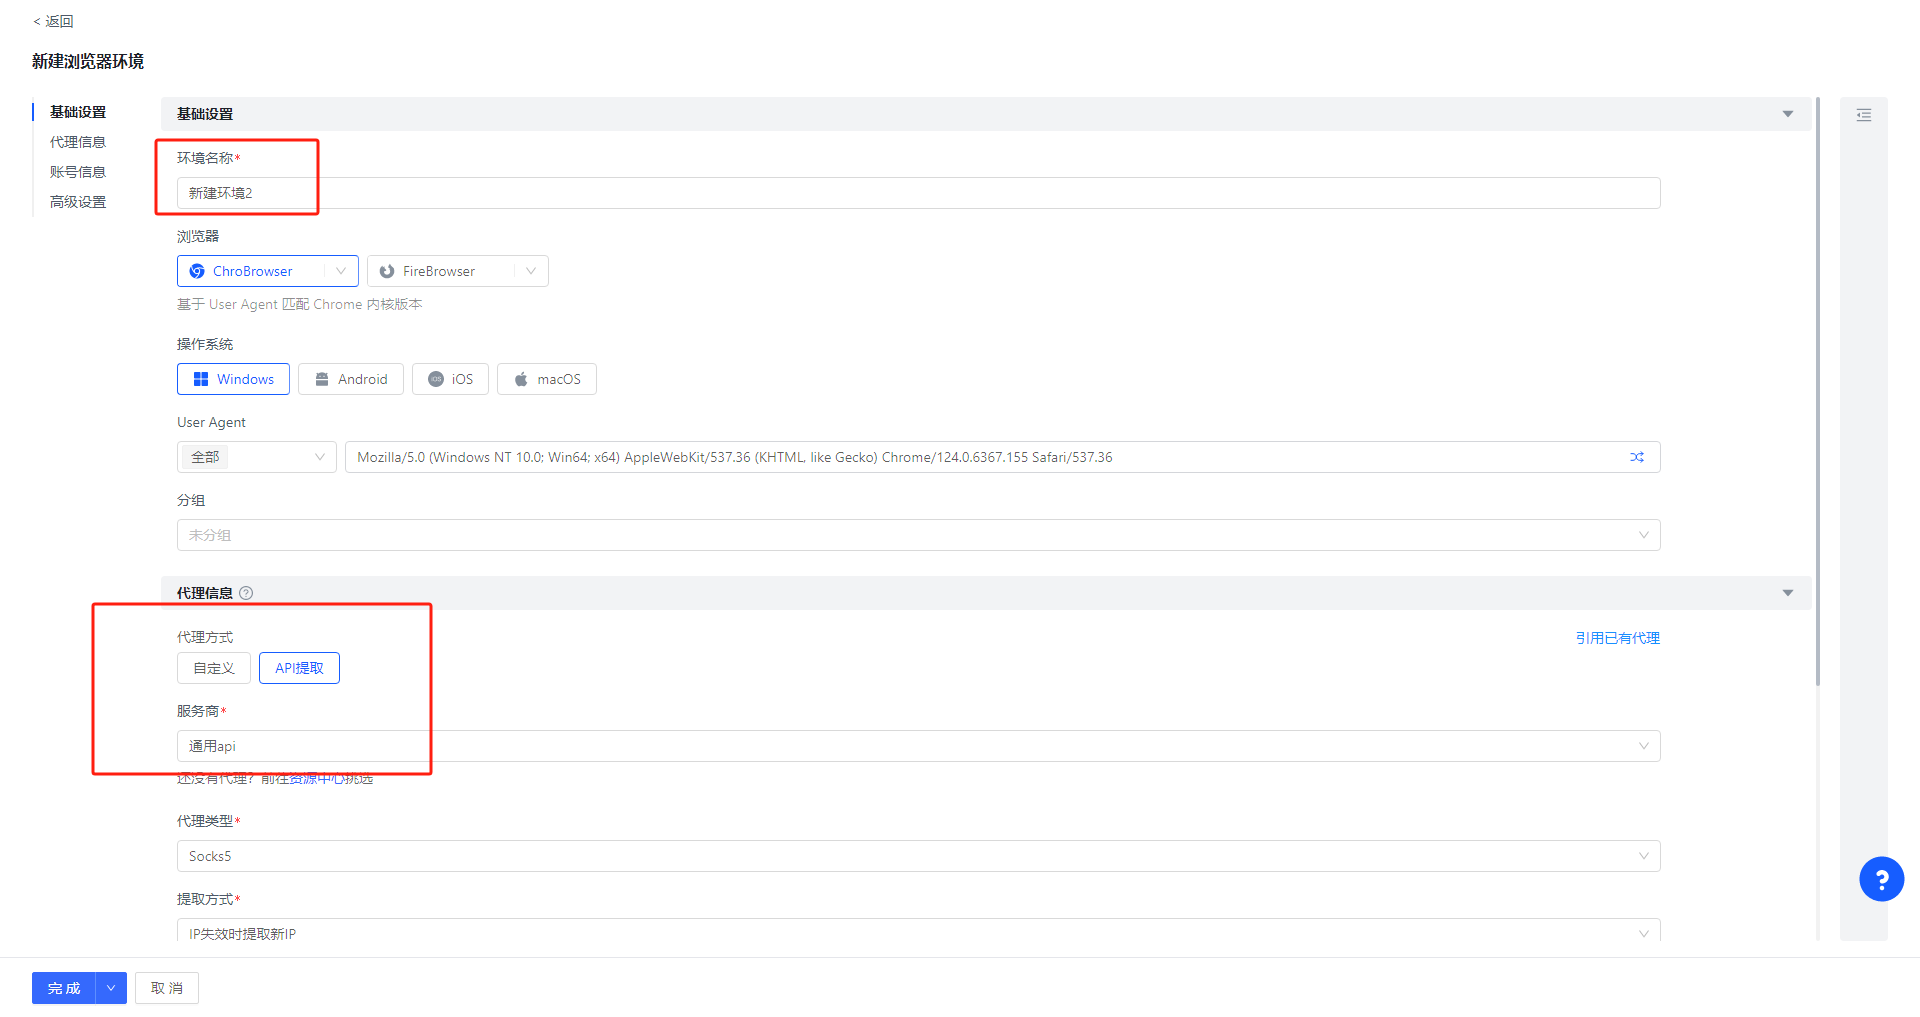
Task: Navigate to 账号信息 in the sidebar
Action: [x=78, y=171]
